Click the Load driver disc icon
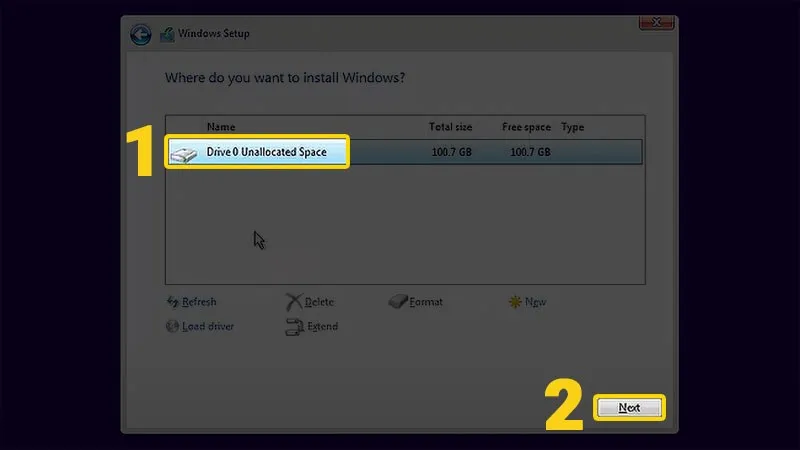The height and width of the screenshot is (450, 800). click(173, 326)
